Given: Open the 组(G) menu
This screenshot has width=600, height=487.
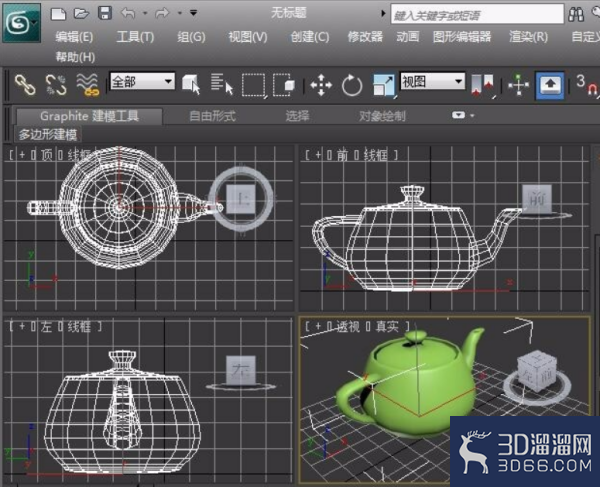Looking at the screenshot, I should [191, 37].
